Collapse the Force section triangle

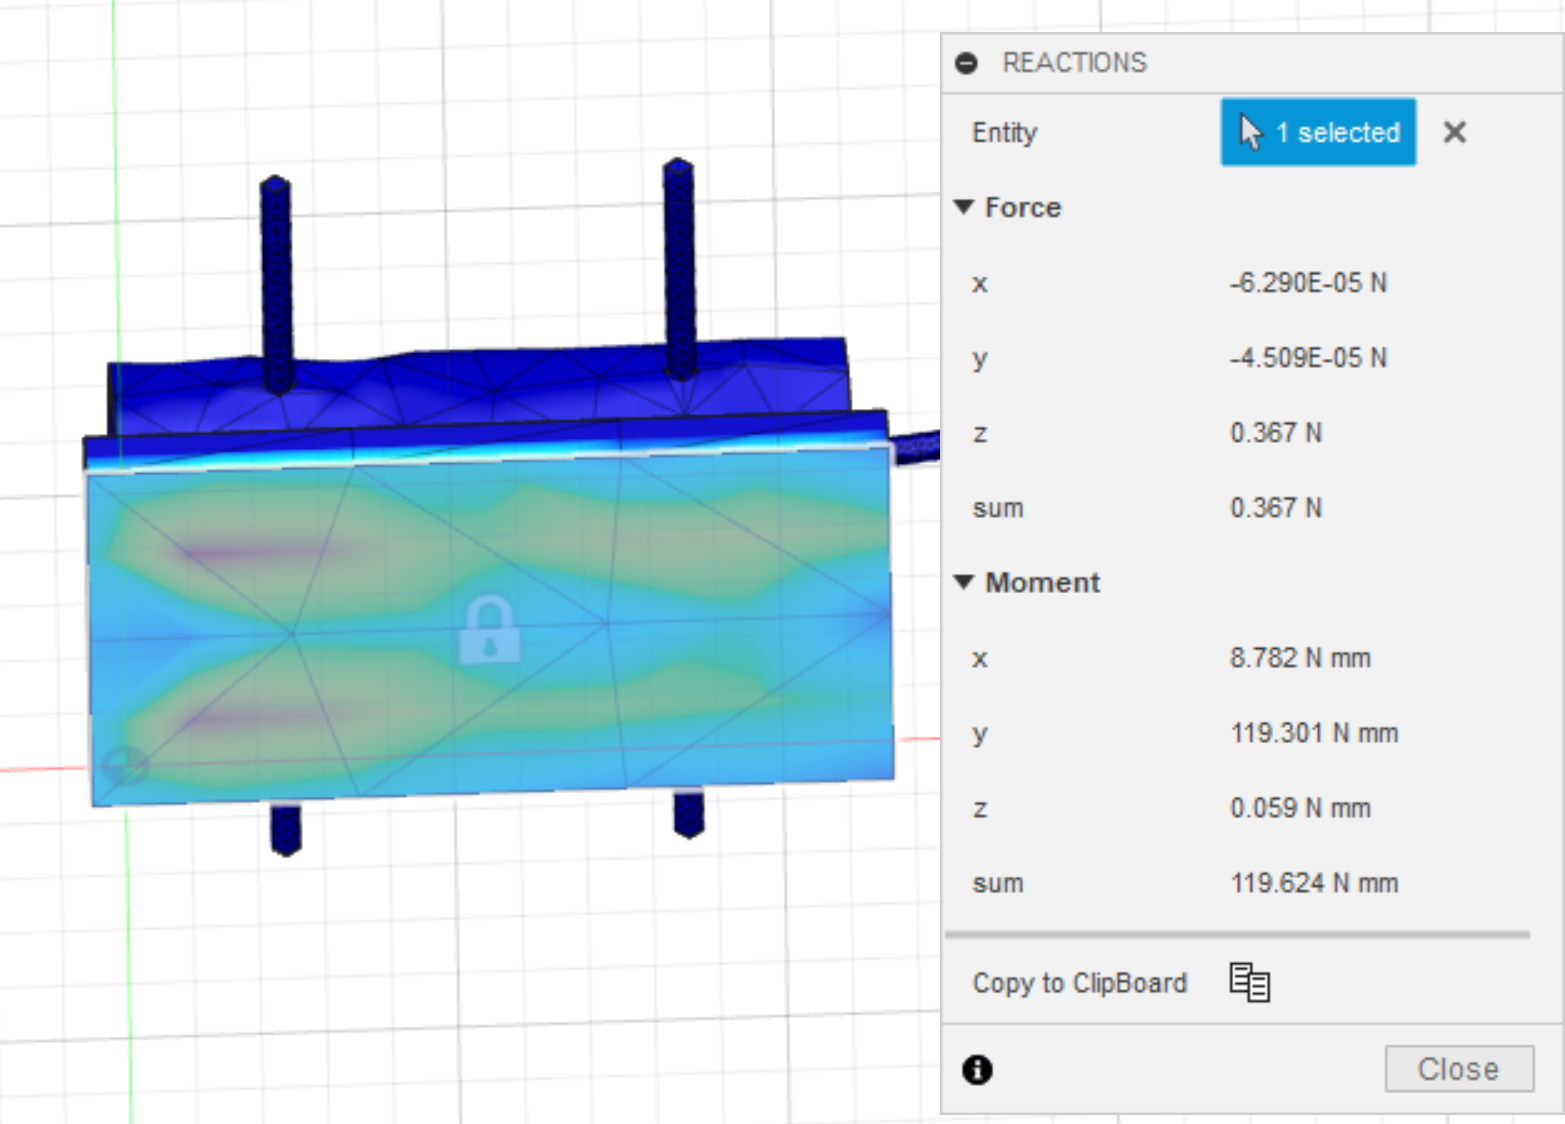click(964, 207)
